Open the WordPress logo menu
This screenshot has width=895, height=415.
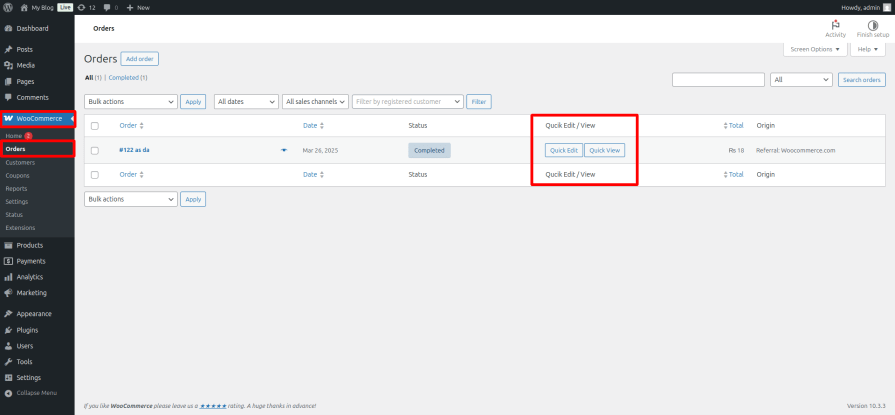pyautogui.click(x=8, y=7)
